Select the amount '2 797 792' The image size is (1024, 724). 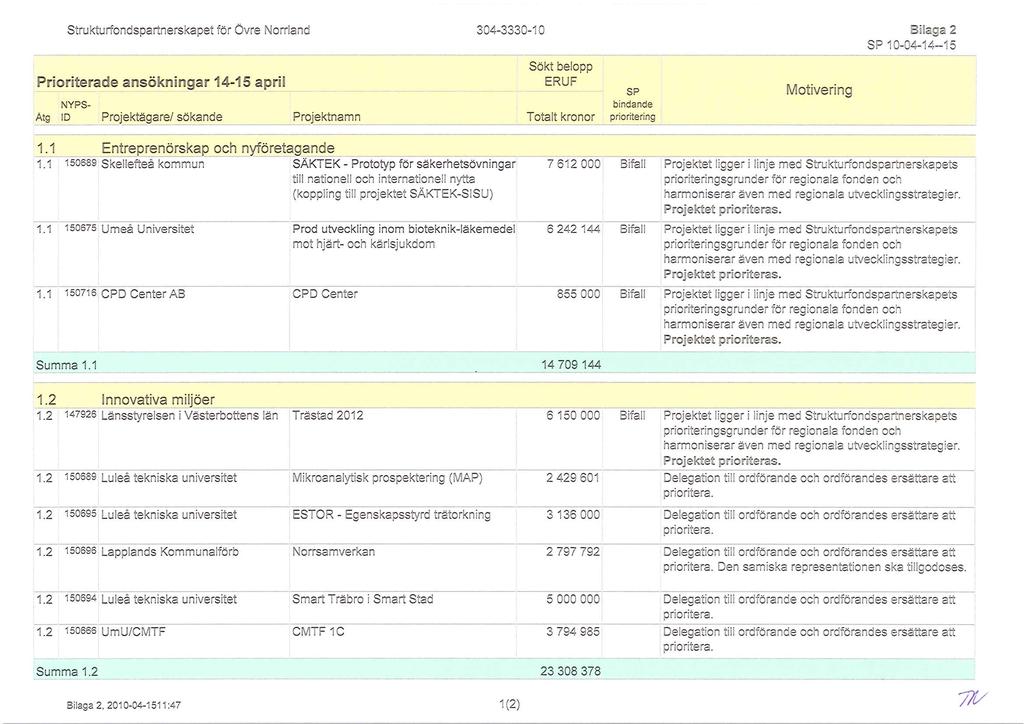click(x=573, y=552)
